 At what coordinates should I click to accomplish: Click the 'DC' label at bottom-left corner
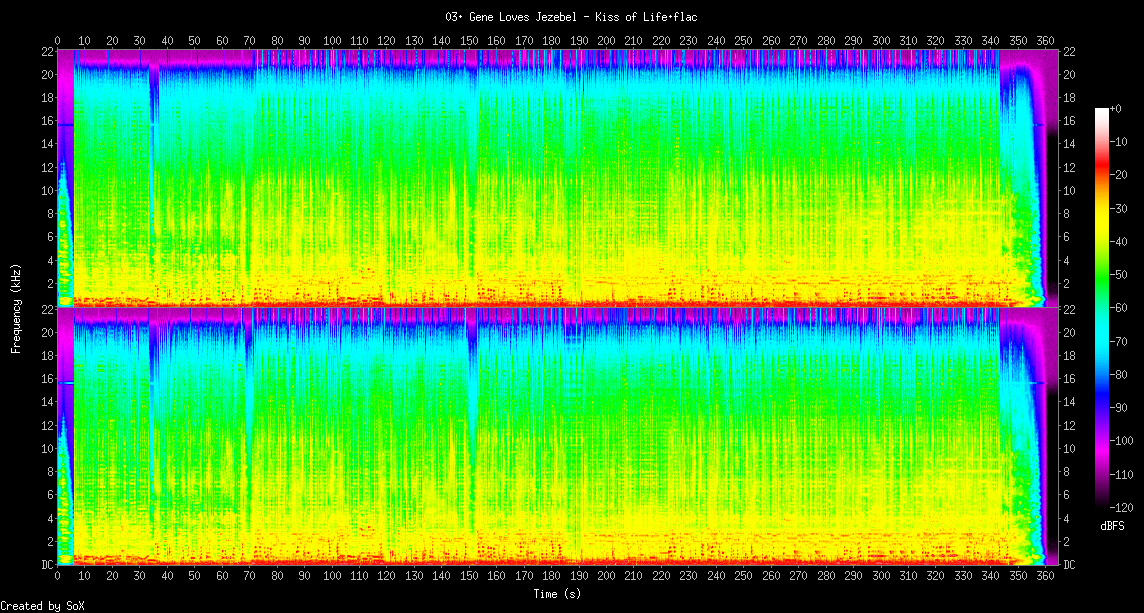46,565
